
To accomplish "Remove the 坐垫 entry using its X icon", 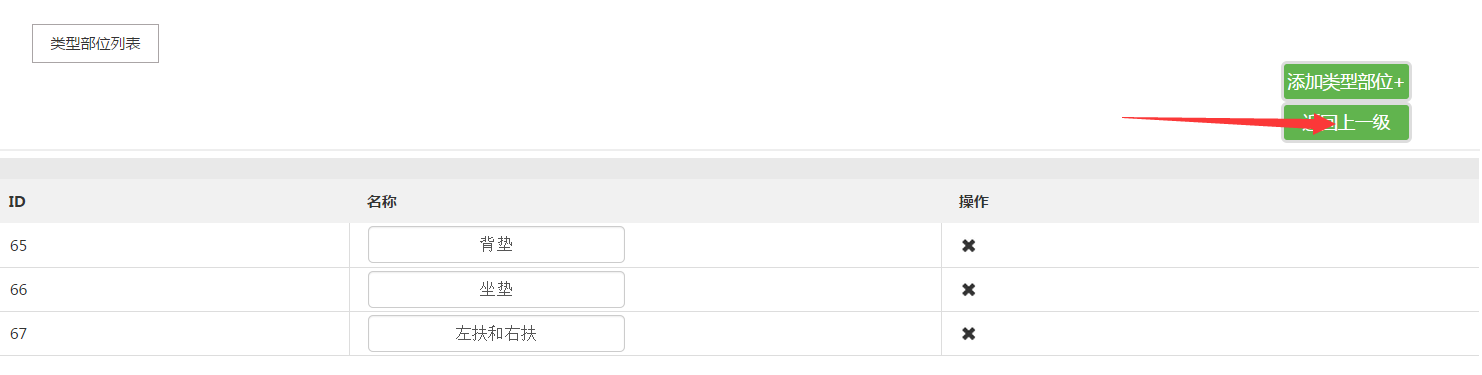I will click(968, 289).
